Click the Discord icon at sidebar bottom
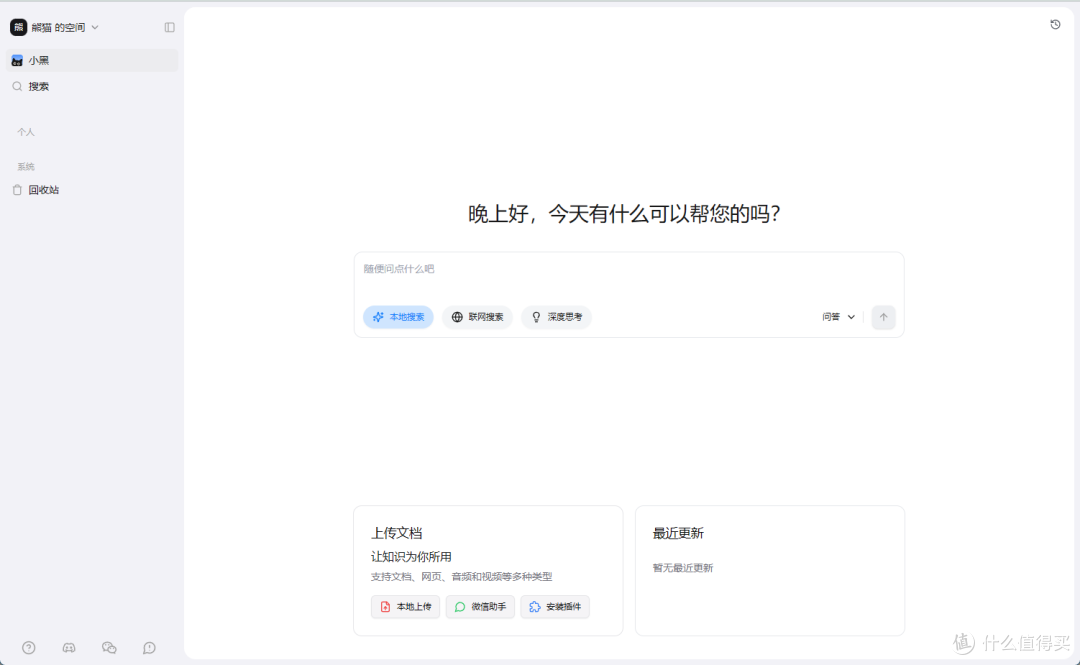The image size is (1080, 665). (x=69, y=648)
